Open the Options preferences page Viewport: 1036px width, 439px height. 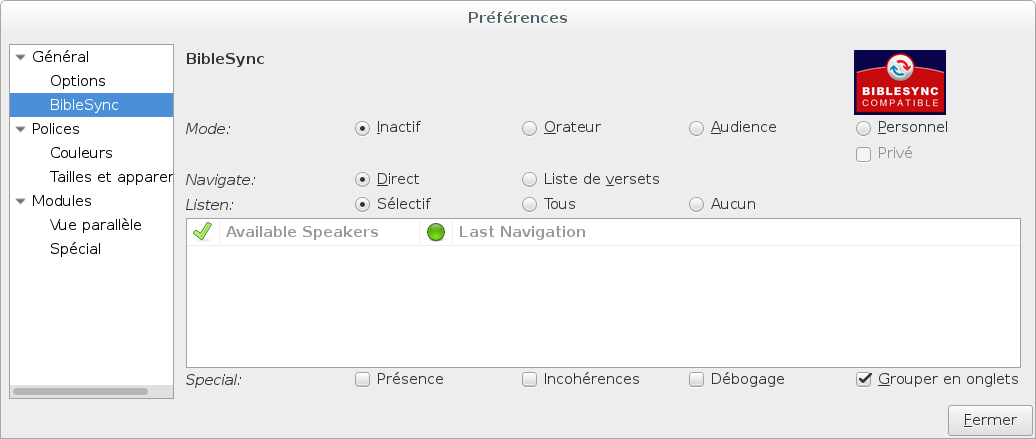pos(78,81)
